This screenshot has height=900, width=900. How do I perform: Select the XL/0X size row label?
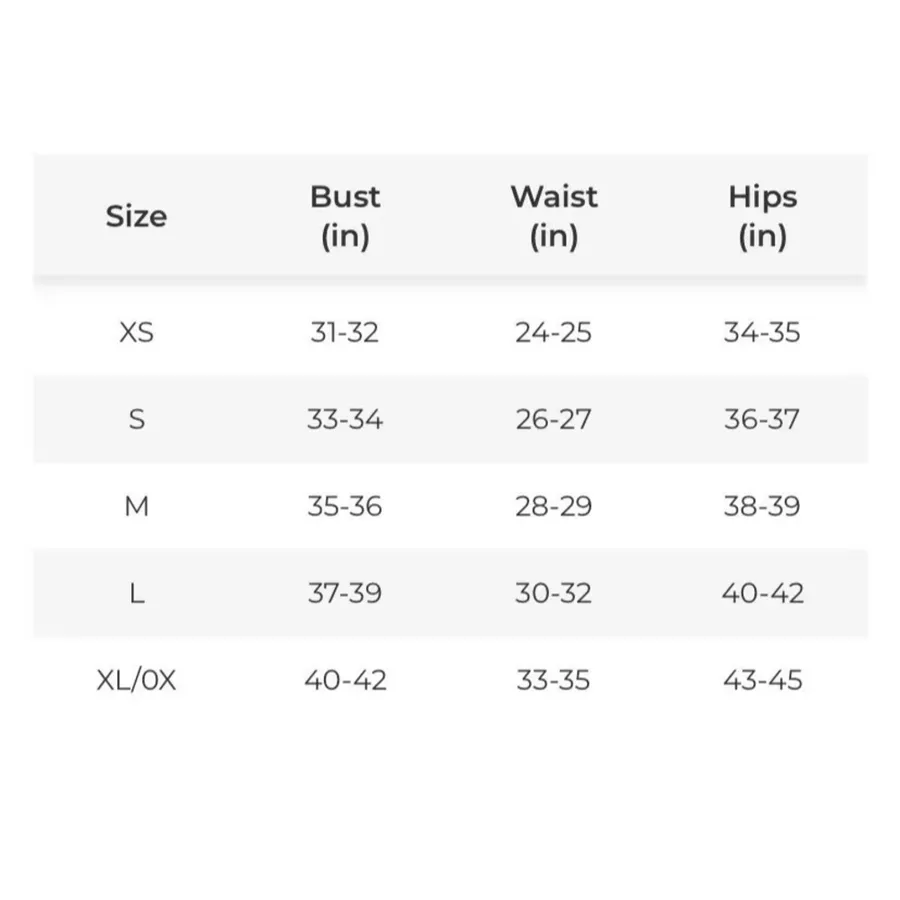coord(137,681)
